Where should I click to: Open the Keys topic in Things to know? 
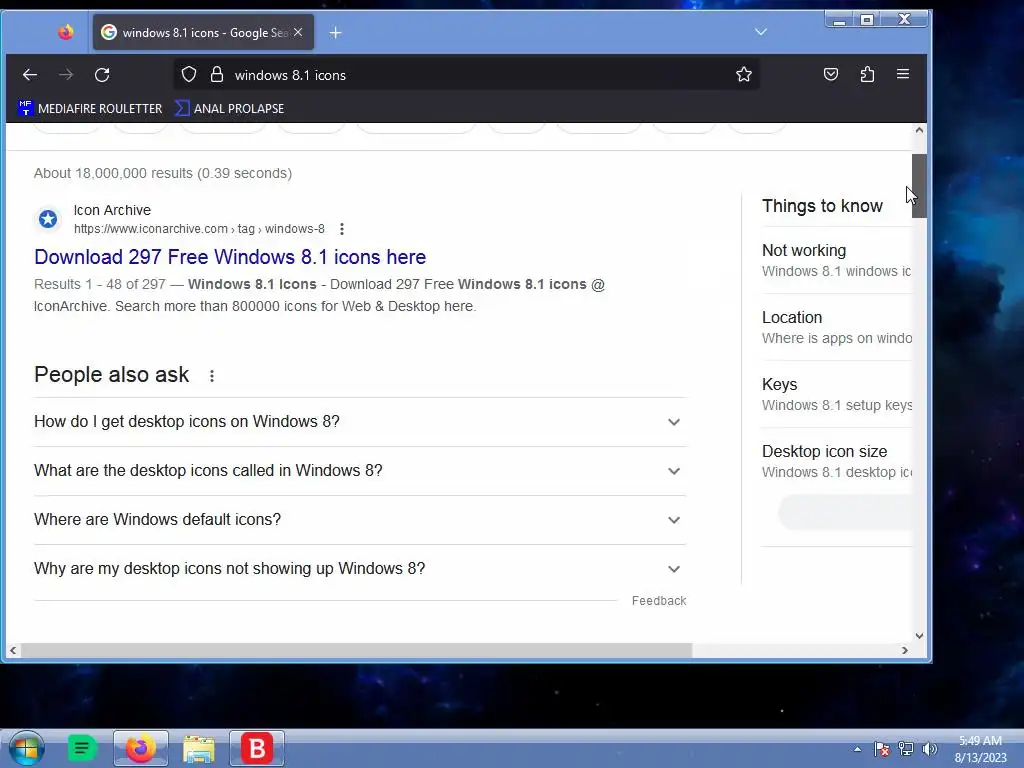837,394
